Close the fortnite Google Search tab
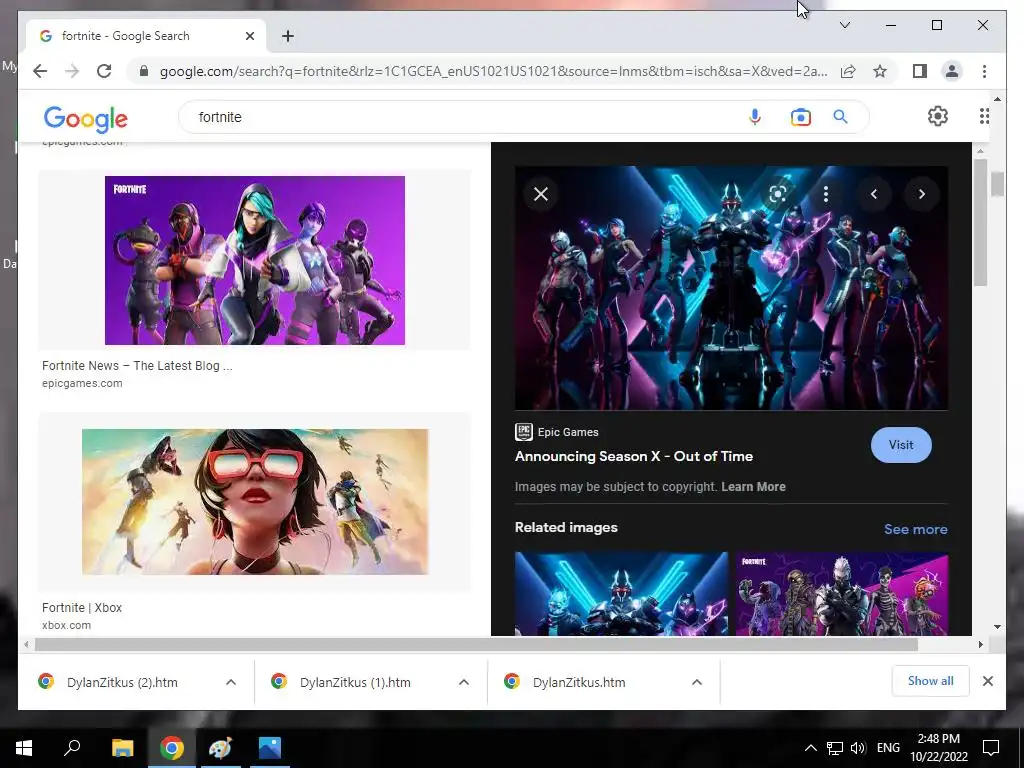The image size is (1024, 768). pos(249,36)
